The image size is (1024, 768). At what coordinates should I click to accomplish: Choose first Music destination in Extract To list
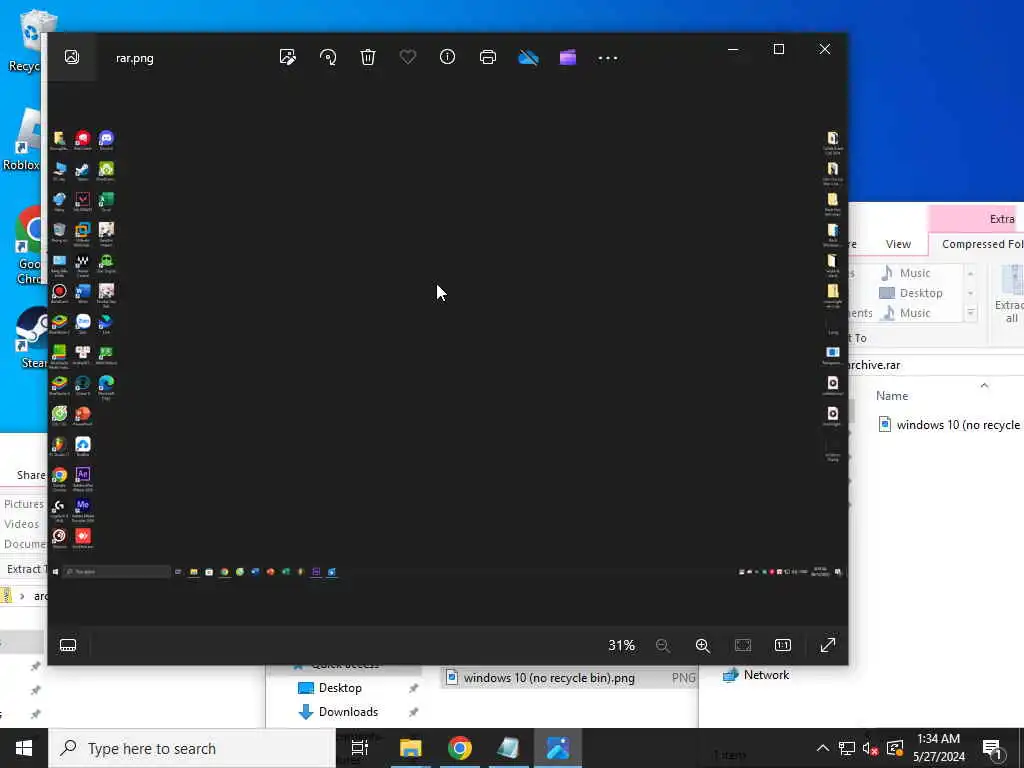pos(904,273)
